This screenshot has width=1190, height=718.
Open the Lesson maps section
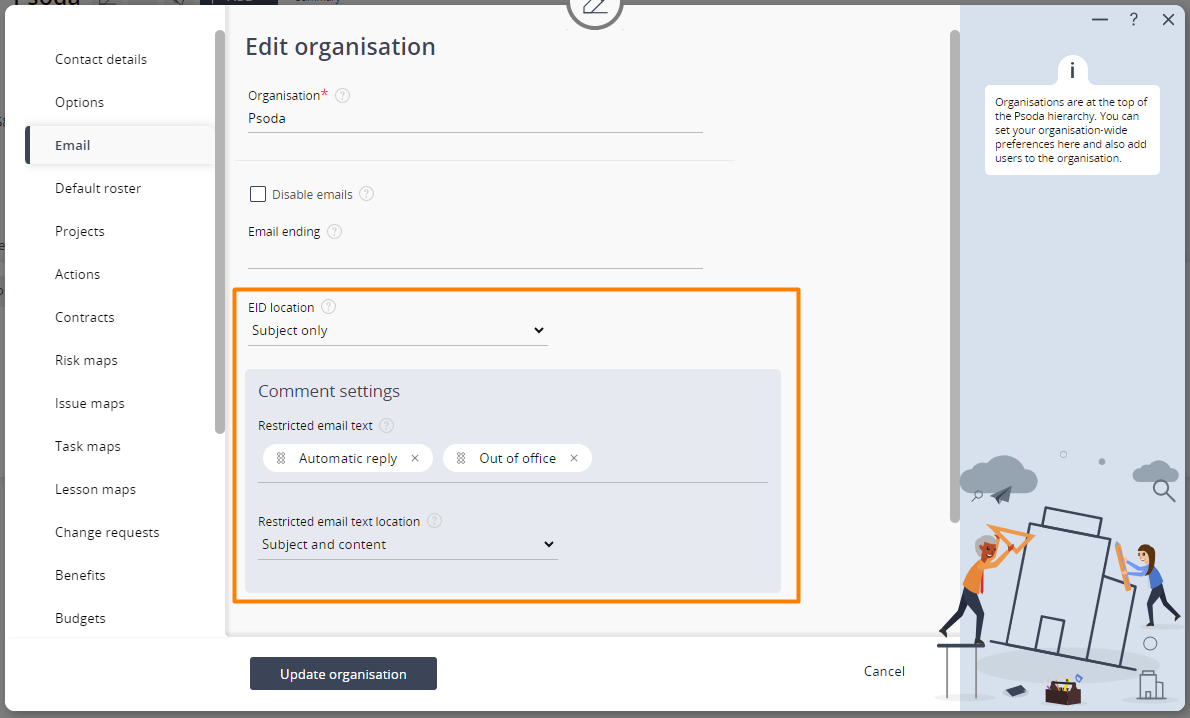[95, 490]
